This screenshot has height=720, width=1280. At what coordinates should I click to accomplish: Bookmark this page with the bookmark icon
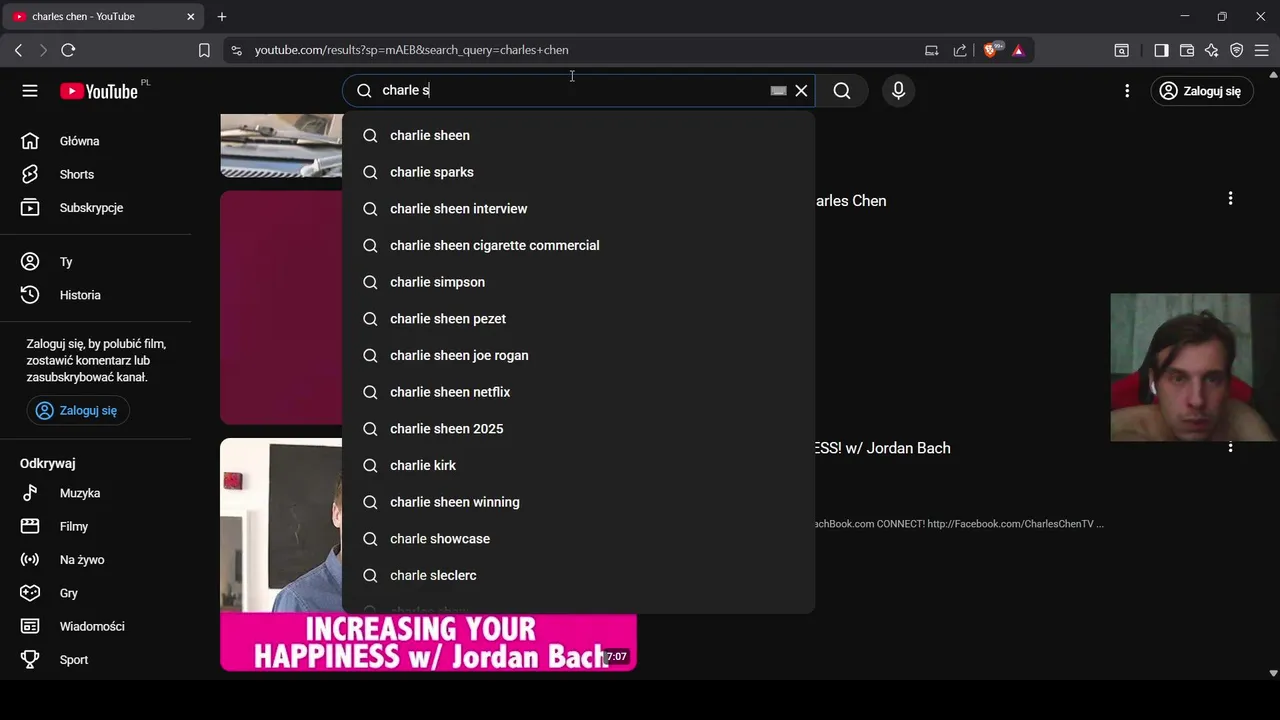204,50
